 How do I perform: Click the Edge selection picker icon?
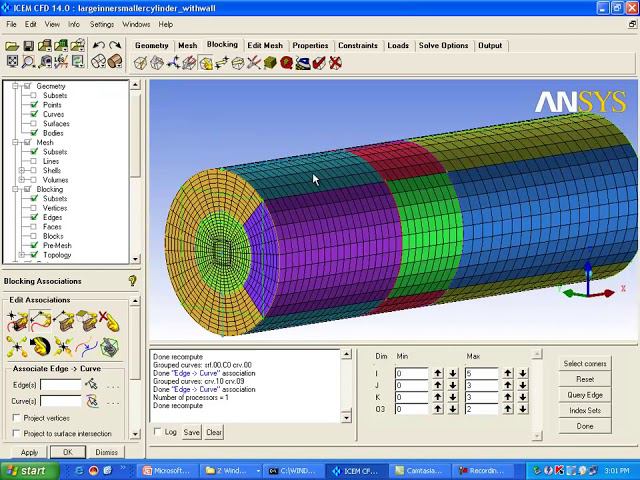click(x=91, y=384)
